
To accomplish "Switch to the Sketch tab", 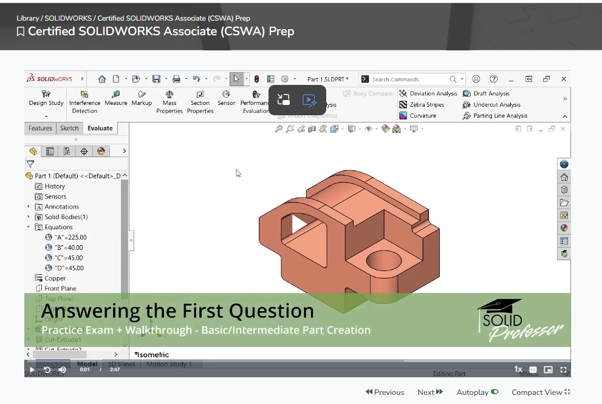I will 69,128.
